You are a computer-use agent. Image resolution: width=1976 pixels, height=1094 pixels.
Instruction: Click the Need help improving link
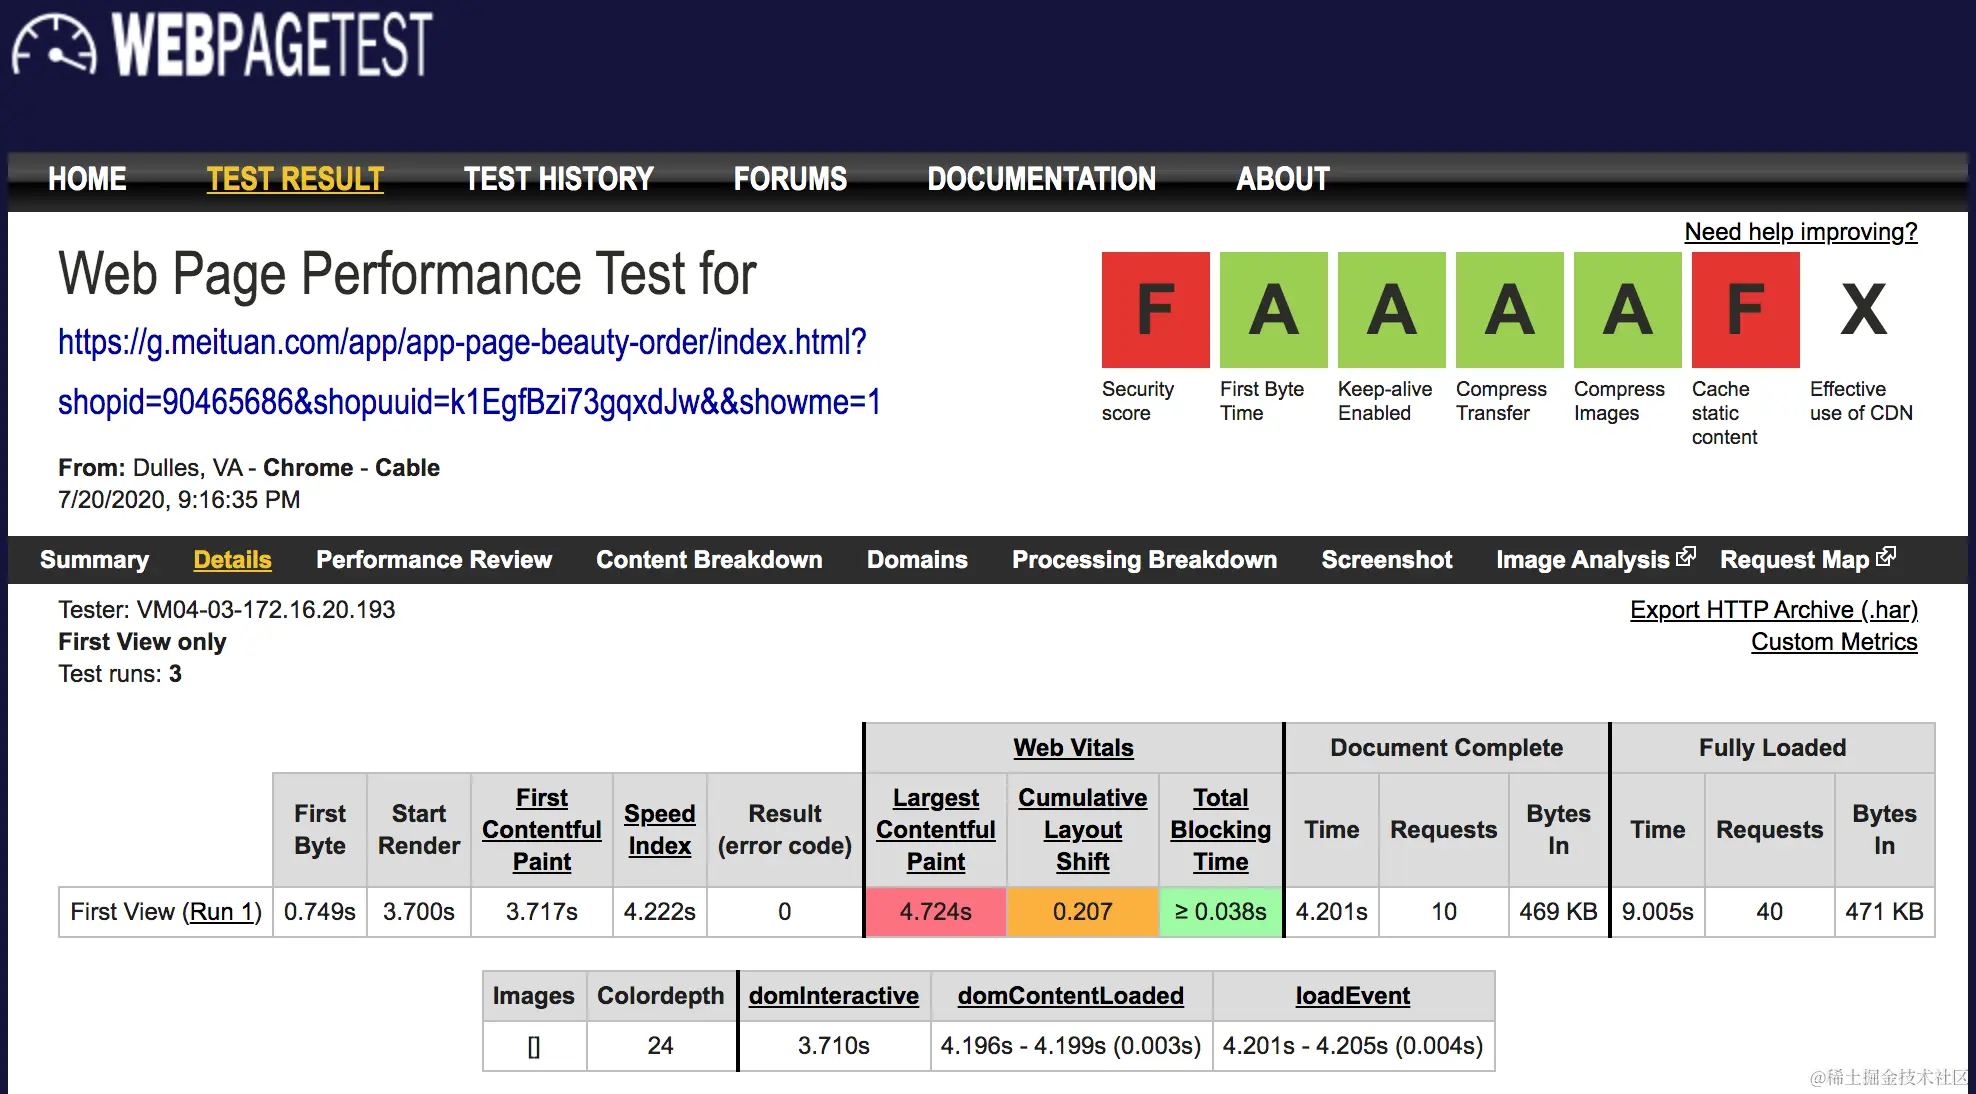pos(1800,232)
